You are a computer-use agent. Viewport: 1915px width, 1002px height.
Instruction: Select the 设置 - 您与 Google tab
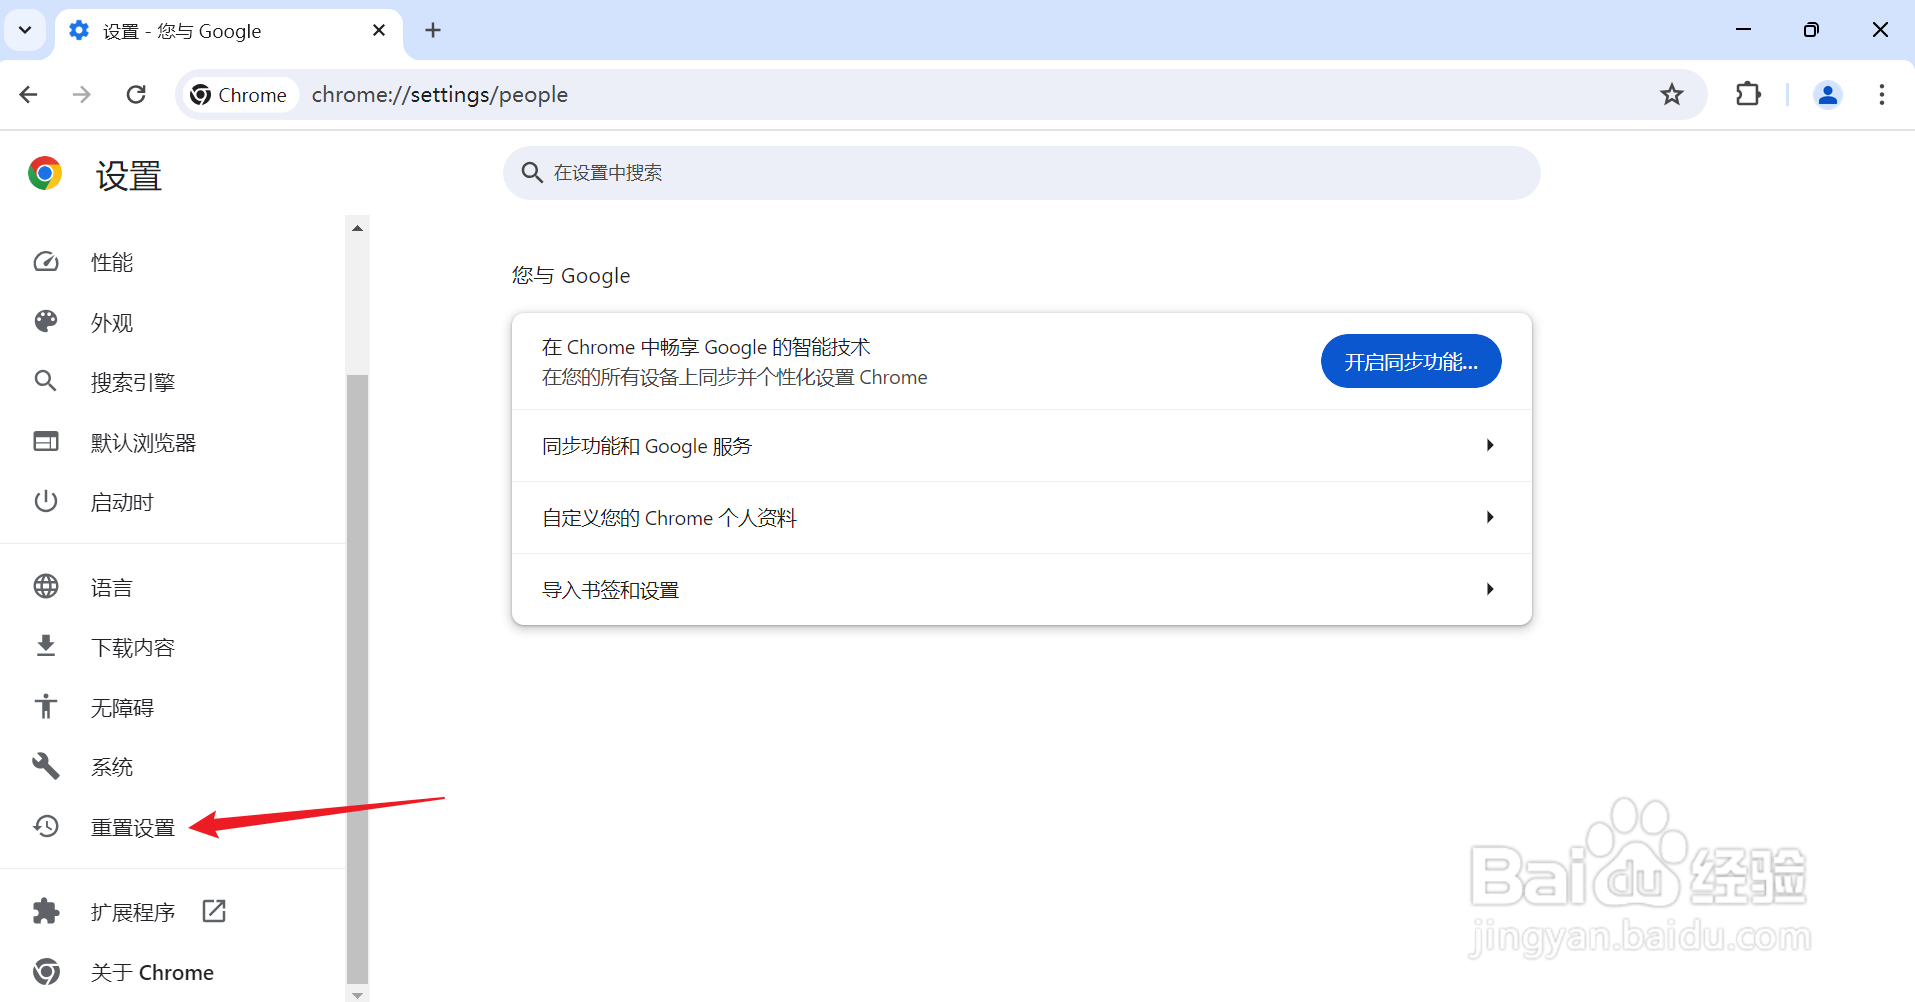pos(230,31)
